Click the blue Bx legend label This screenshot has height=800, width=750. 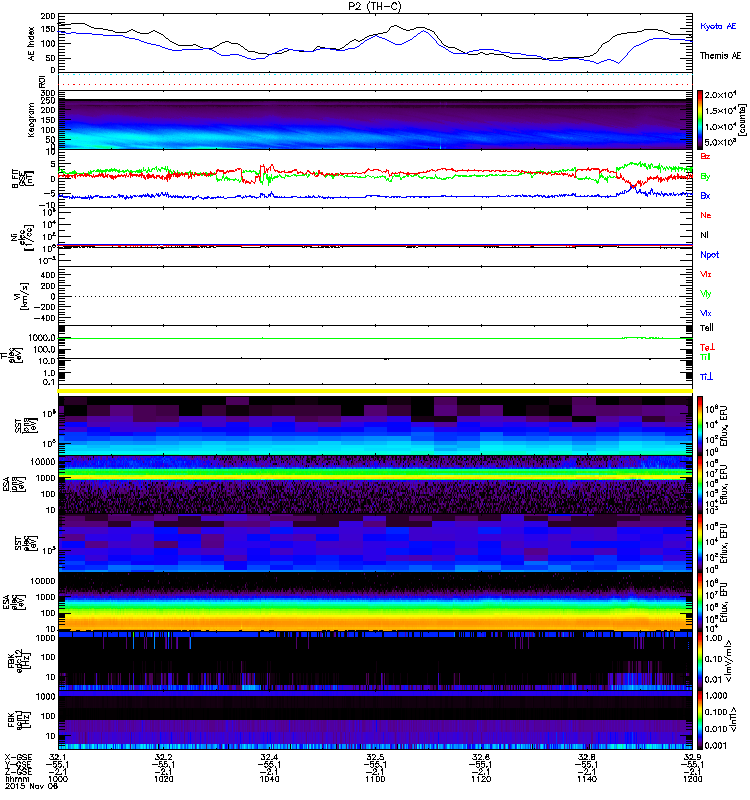click(705, 195)
